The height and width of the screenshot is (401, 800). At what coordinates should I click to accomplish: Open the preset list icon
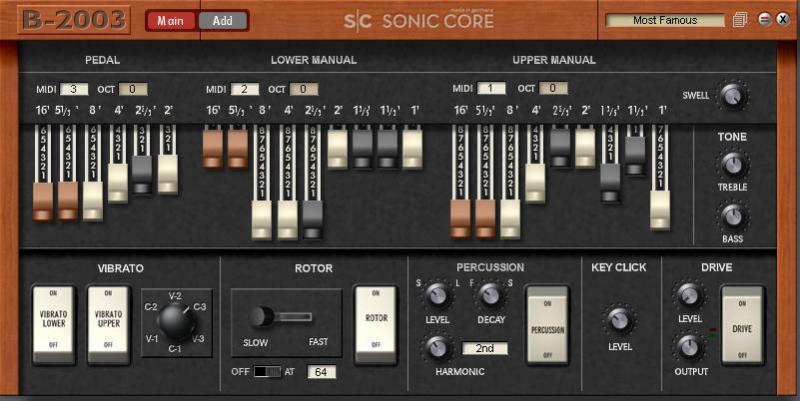(x=740, y=20)
